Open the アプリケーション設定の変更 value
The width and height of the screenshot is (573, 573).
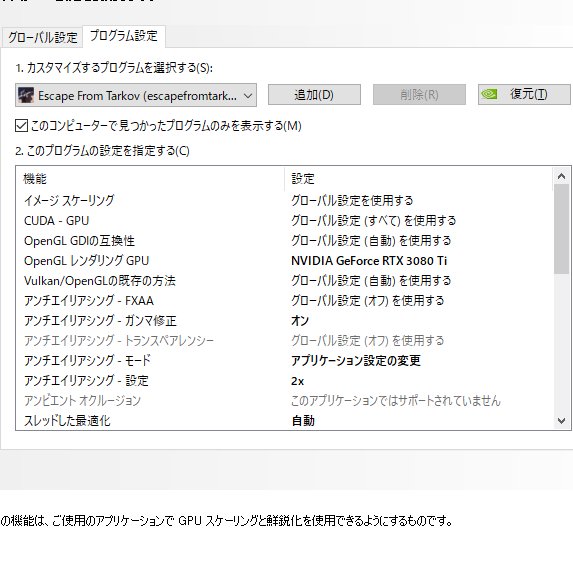coord(356,361)
